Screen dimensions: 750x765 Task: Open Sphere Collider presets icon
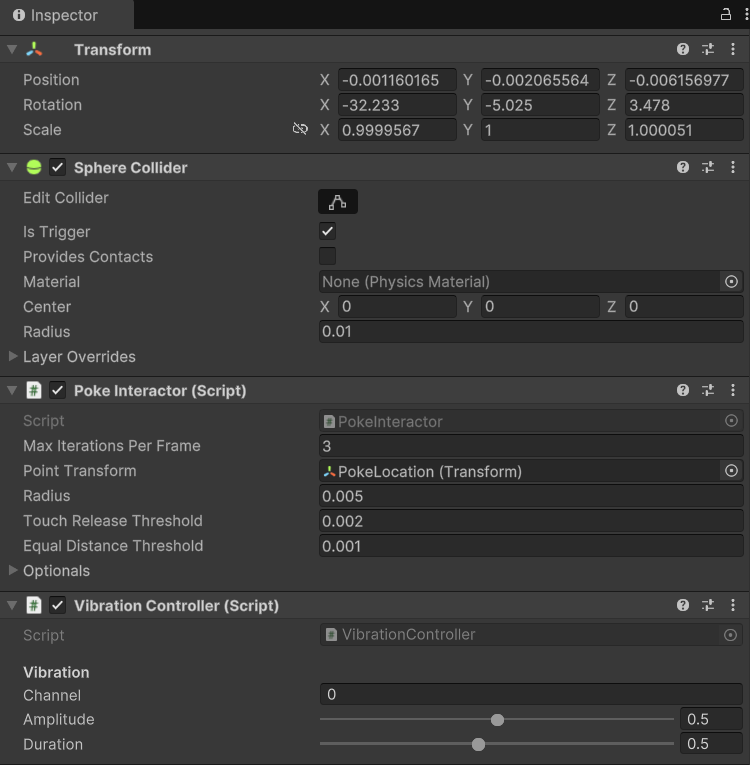pos(708,167)
